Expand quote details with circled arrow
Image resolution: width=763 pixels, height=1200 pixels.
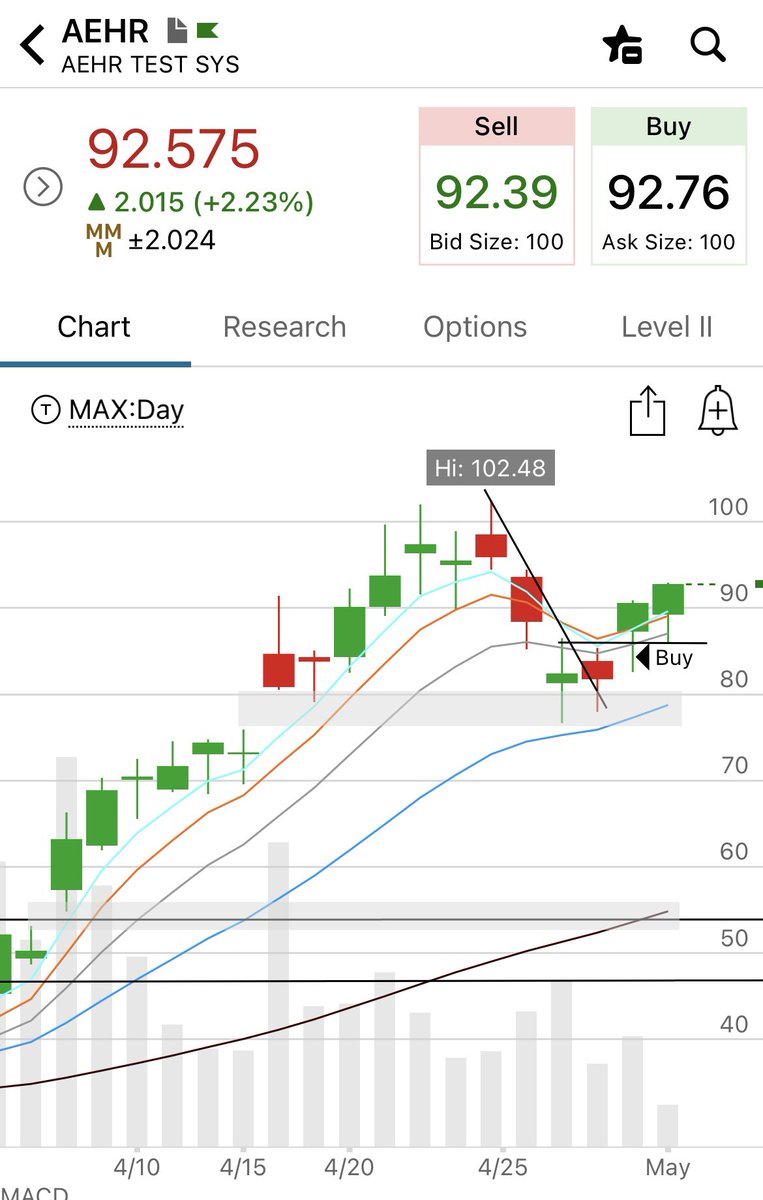(43, 187)
